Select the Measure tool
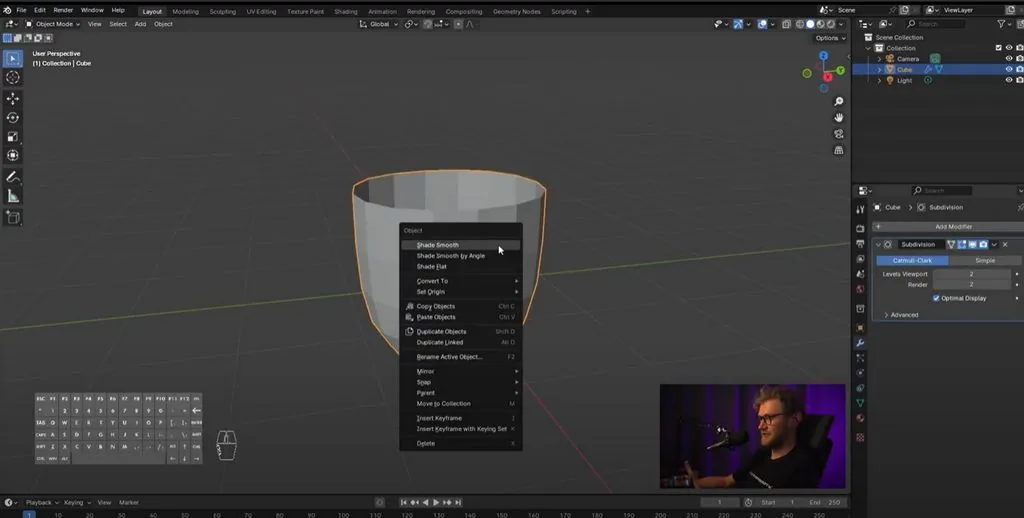Image resolution: width=1024 pixels, height=518 pixels. tap(12, 196)
